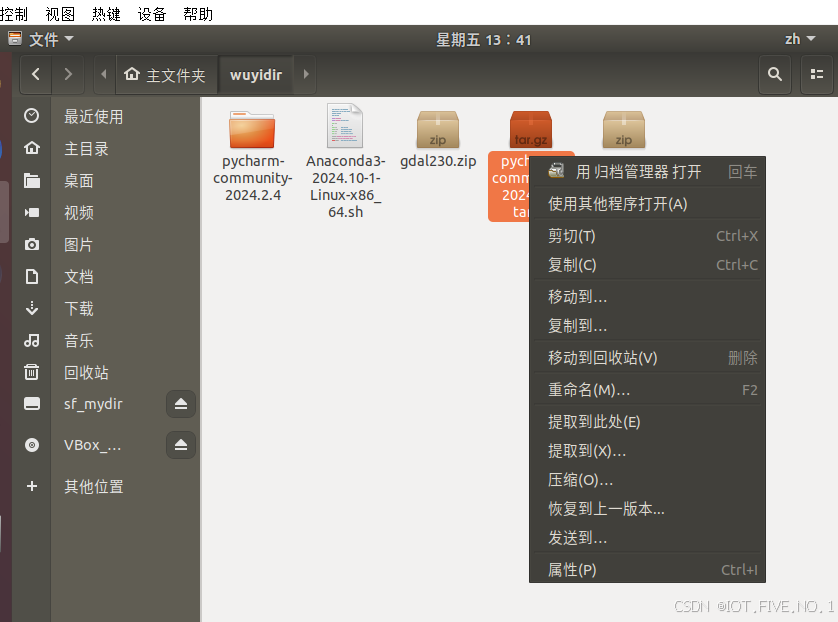Eject the sf_mydir drive

click(181, 403)
